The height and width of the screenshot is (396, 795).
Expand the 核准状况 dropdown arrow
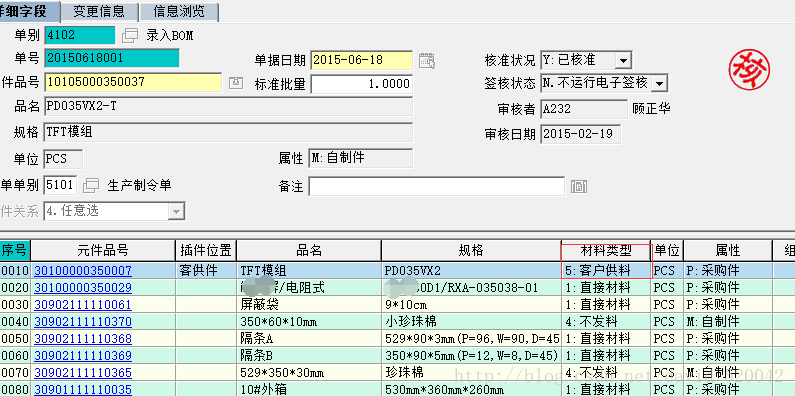click(x=623, y=60)
